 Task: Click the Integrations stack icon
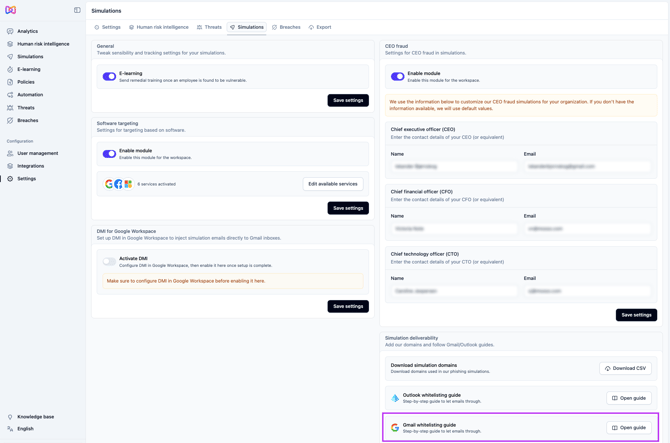tap(10, 166)
